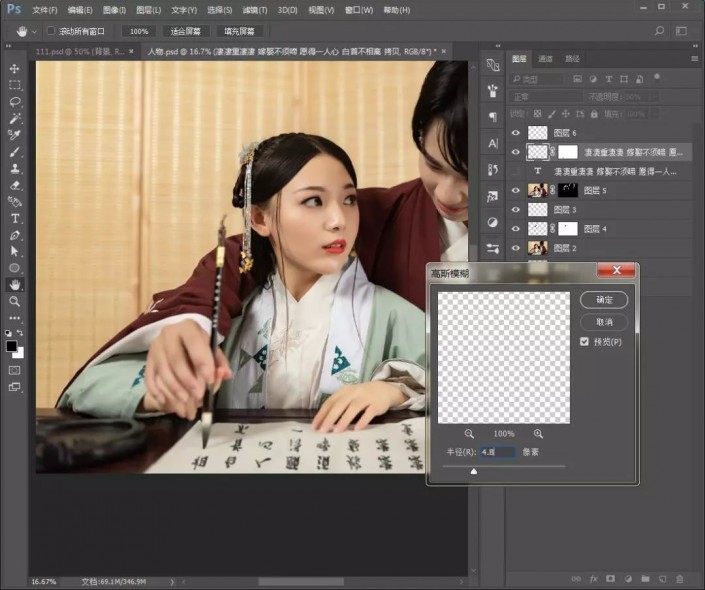Open the blend mode dropdown 正常
The width and height of the screenshot is (705, 590).
pos(545,97)
